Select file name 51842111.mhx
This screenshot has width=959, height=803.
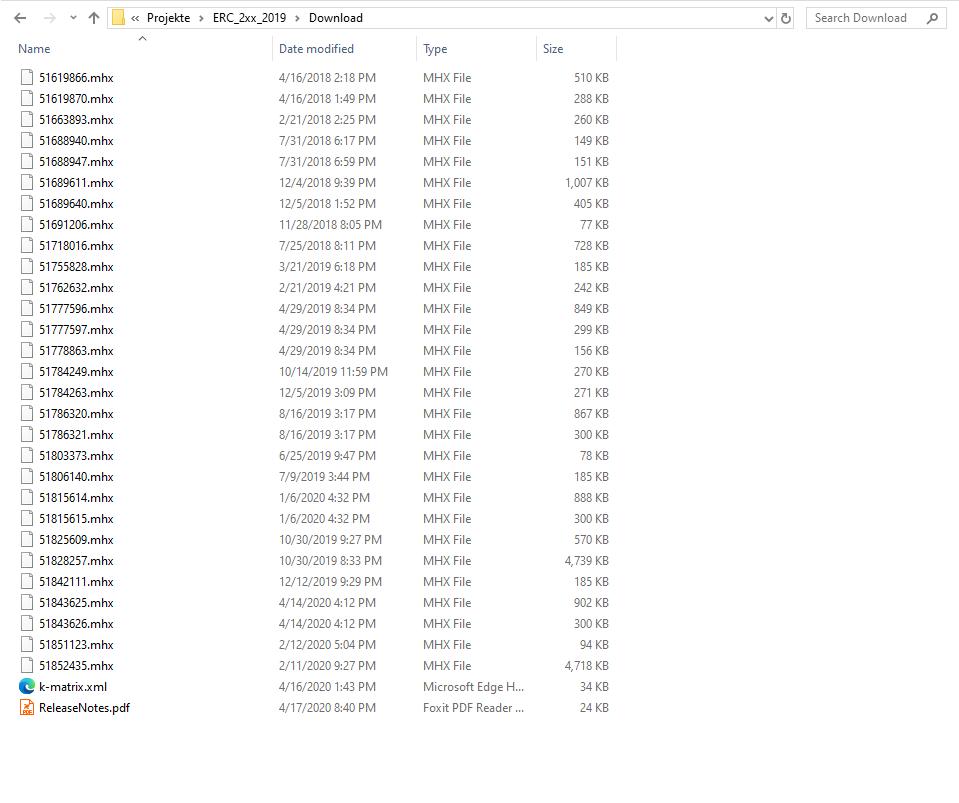(x=76, y=582)
